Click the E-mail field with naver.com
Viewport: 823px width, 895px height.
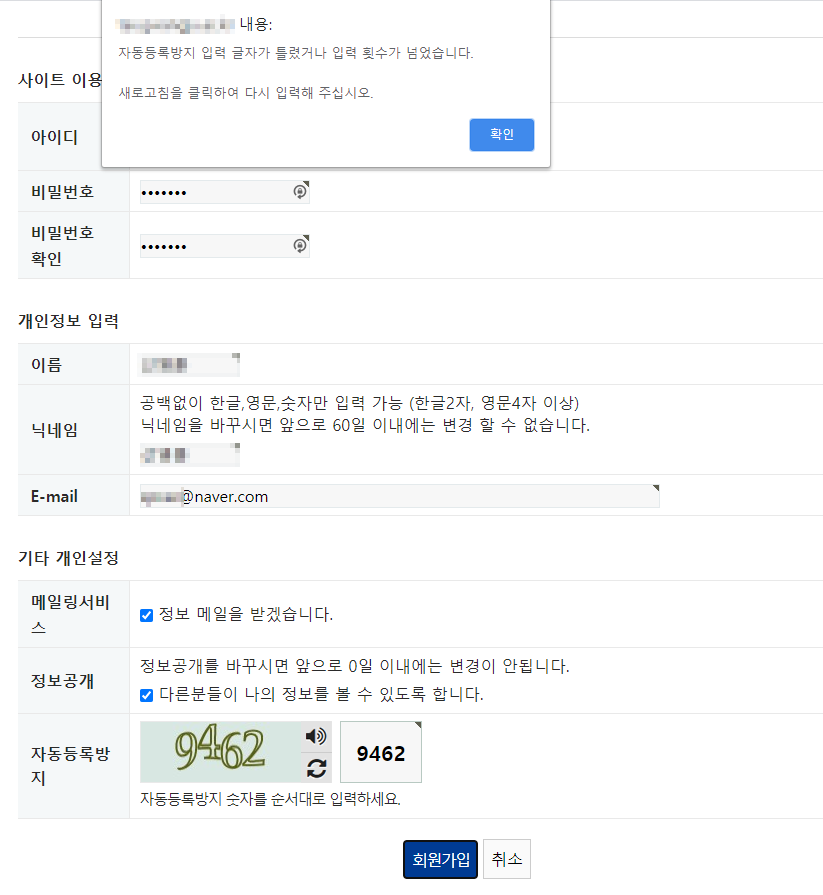[x=400, y=497]
